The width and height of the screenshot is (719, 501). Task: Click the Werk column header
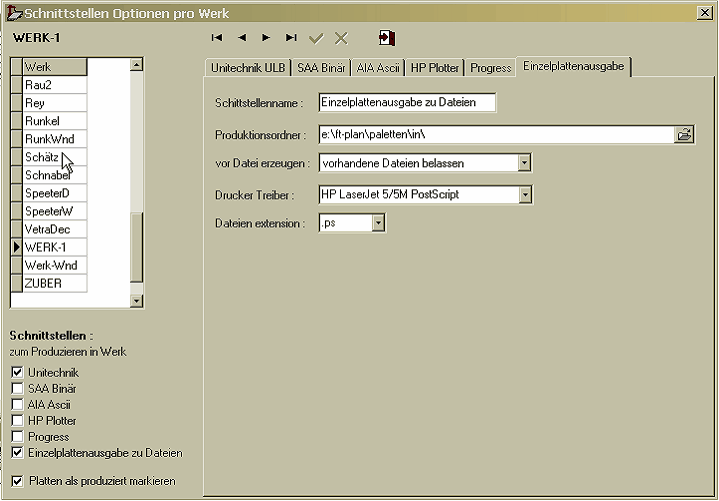[x=55, y=67]
